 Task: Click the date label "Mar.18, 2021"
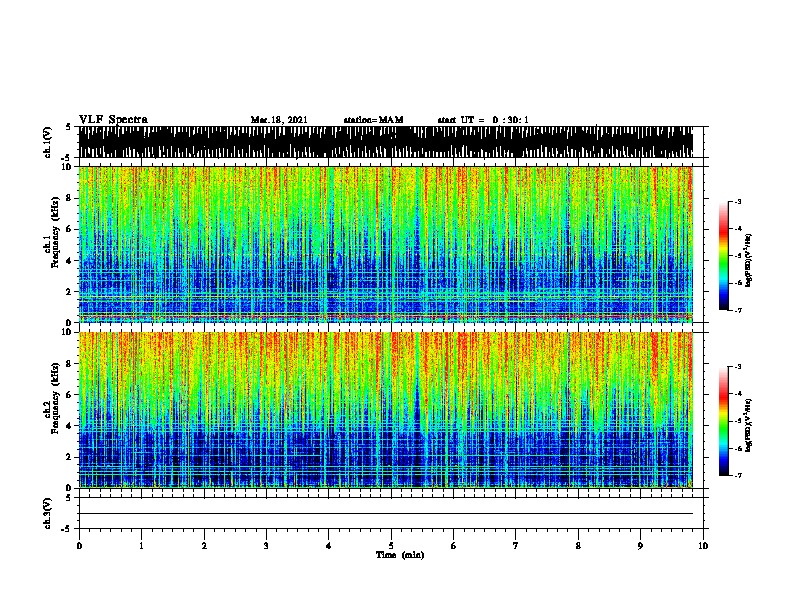[x=279, y=120]
